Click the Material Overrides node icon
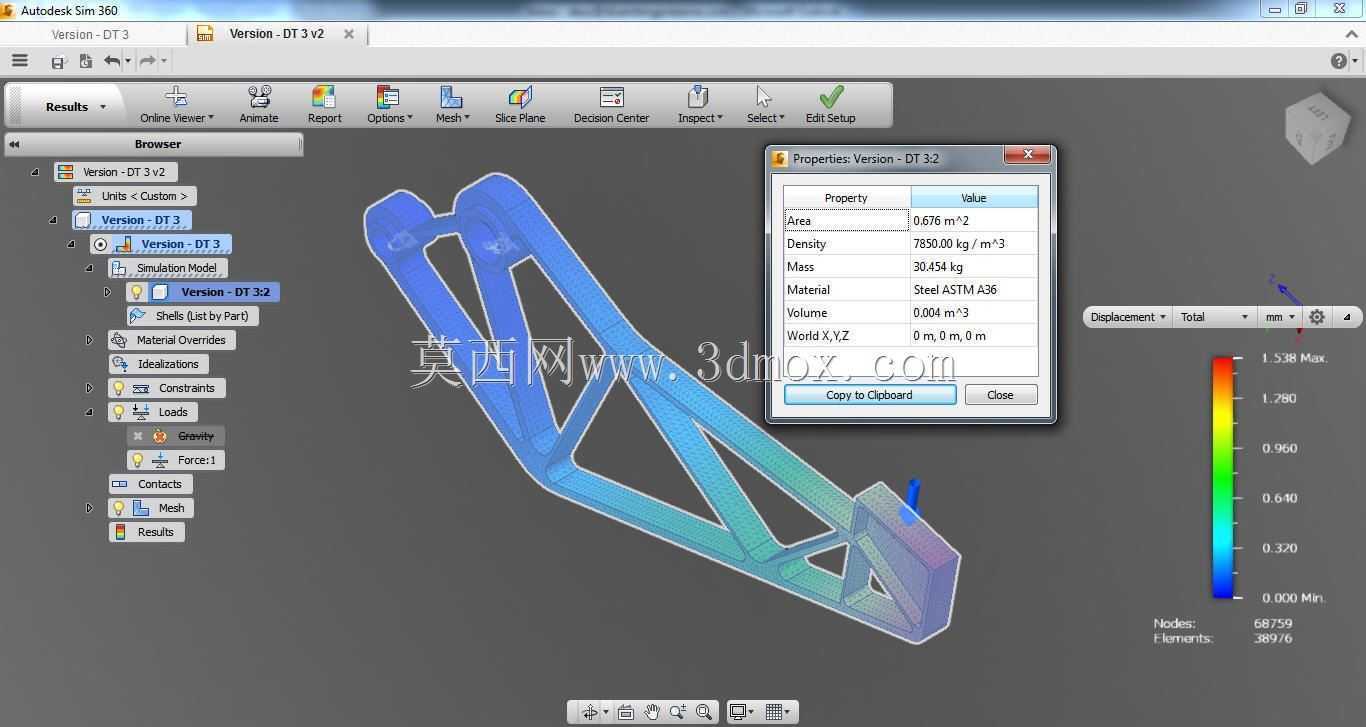This screenshot has width=1366, height=727. 120,340
